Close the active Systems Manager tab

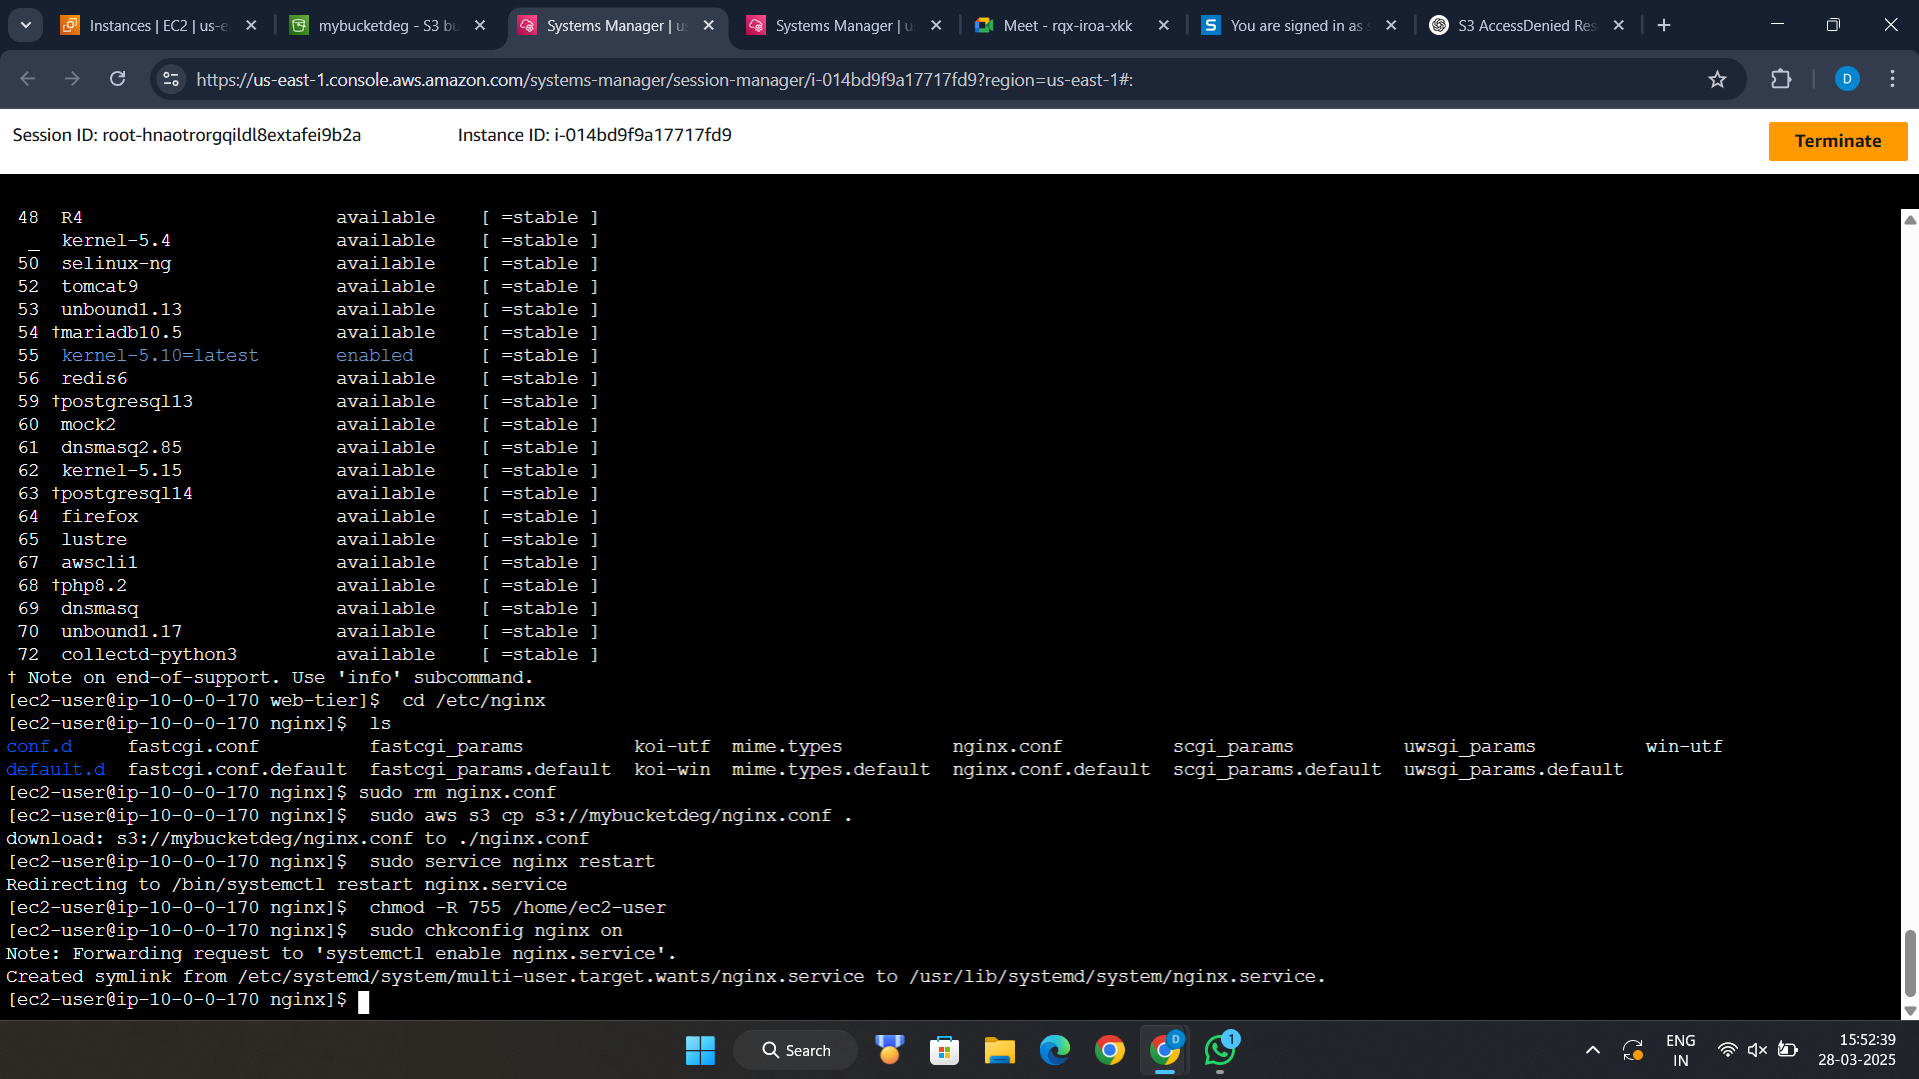click(x=709, y=25)
